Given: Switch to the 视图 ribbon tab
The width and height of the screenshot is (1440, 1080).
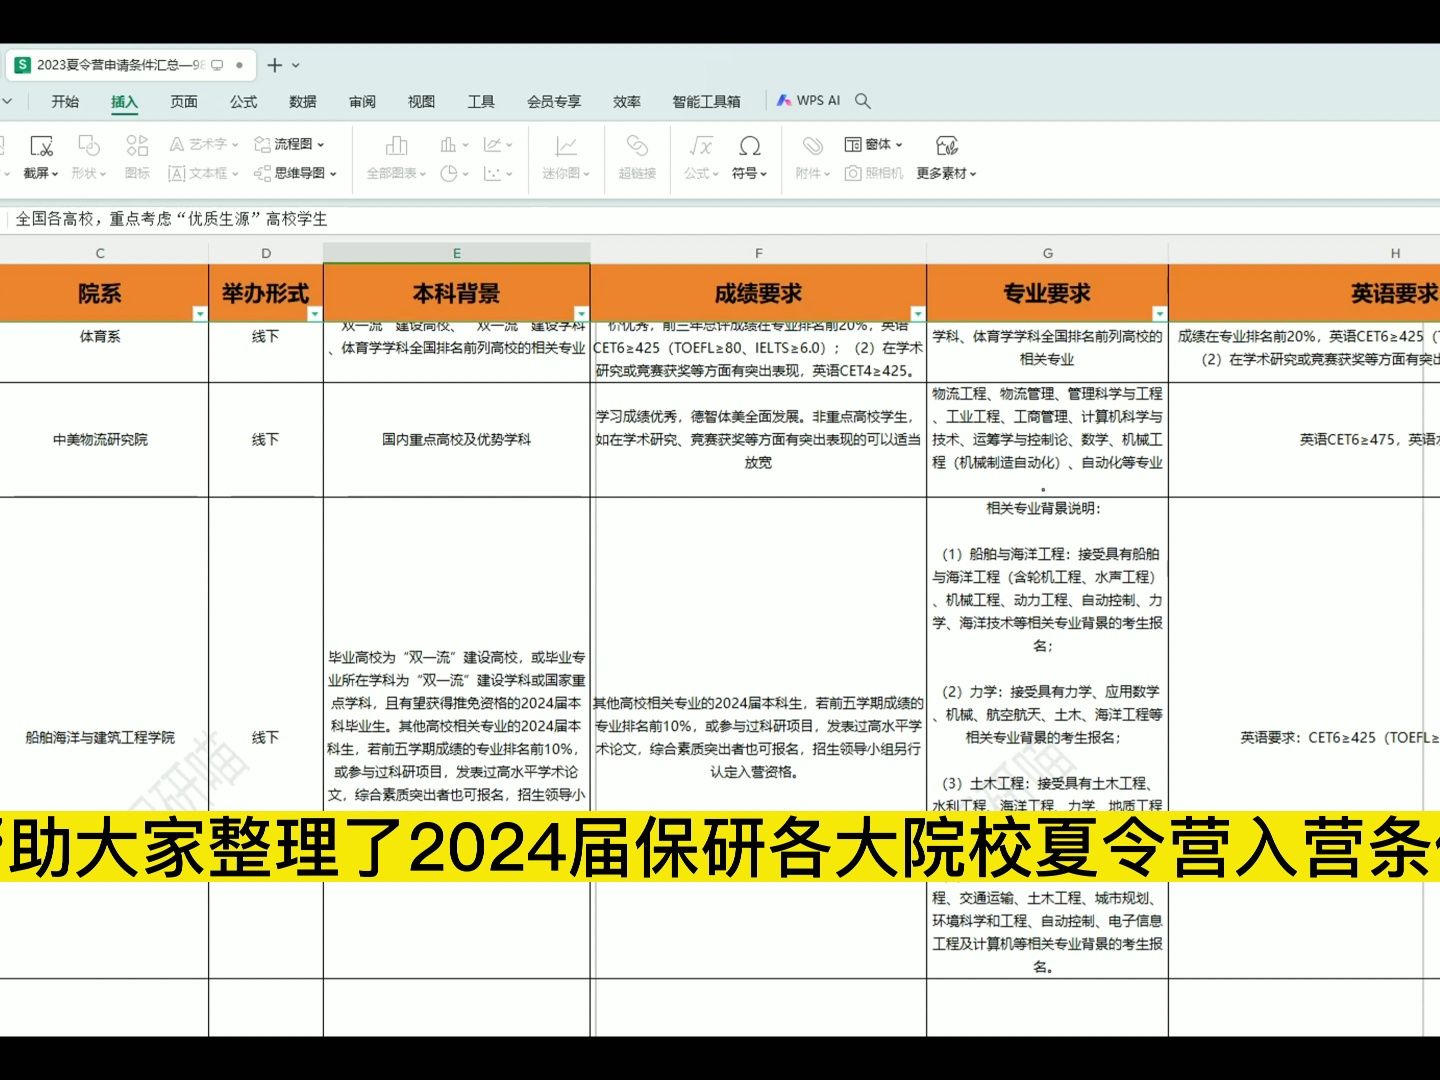Looking at the screenshot, I should pyautogui.click(x=421, y=101).
